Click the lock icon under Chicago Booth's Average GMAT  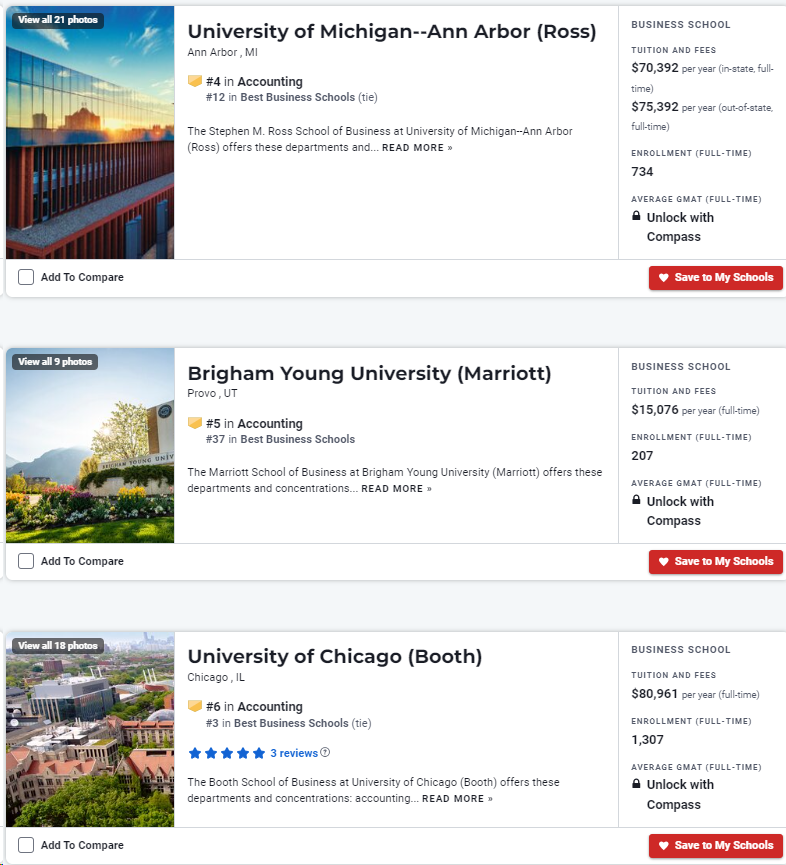636,783
